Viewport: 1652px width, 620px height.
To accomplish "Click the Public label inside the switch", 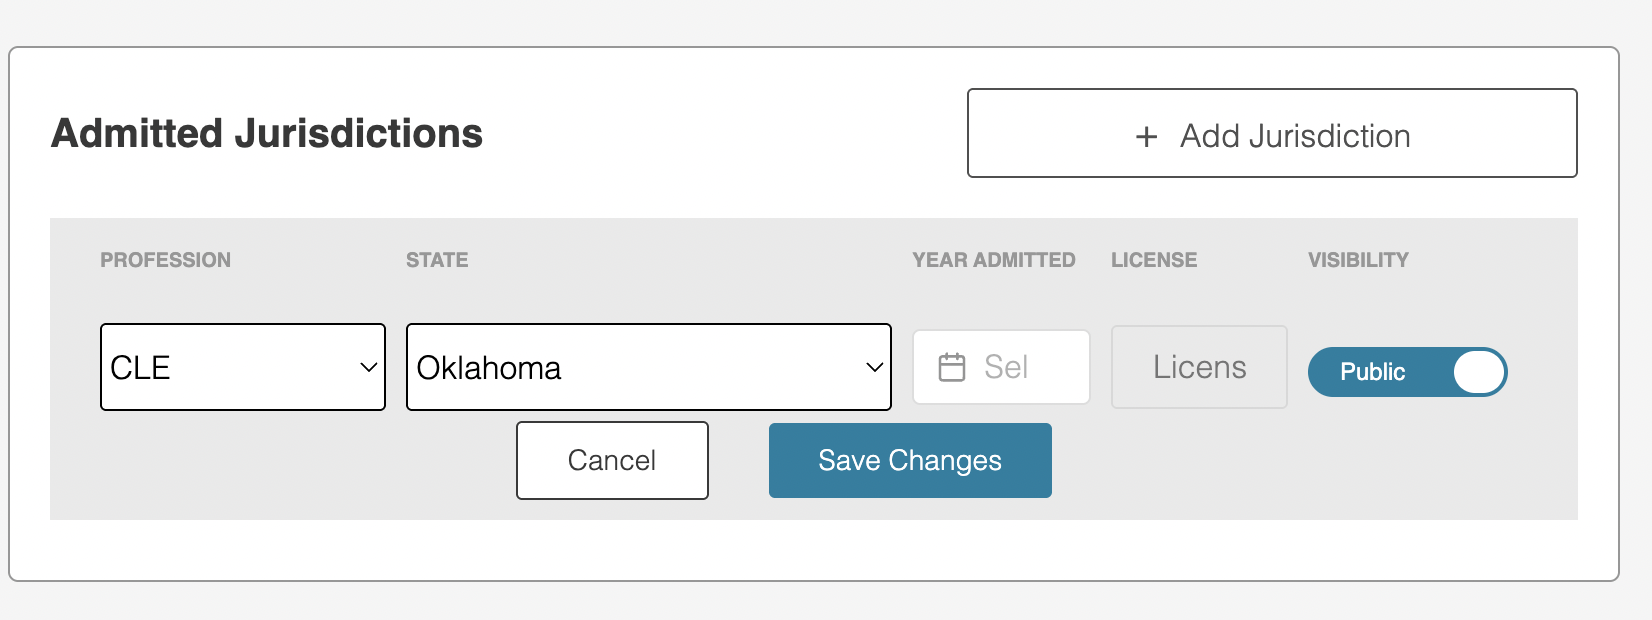I will [1372, 372].
